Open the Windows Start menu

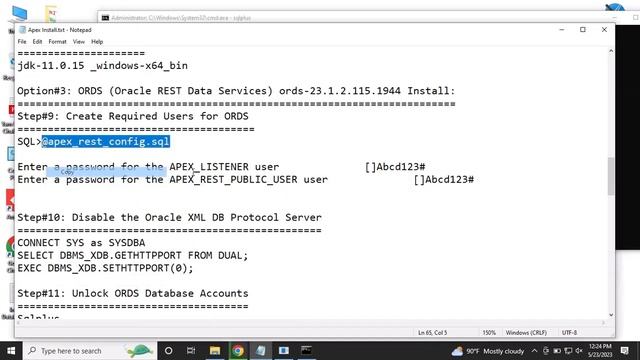click(11, 351)
